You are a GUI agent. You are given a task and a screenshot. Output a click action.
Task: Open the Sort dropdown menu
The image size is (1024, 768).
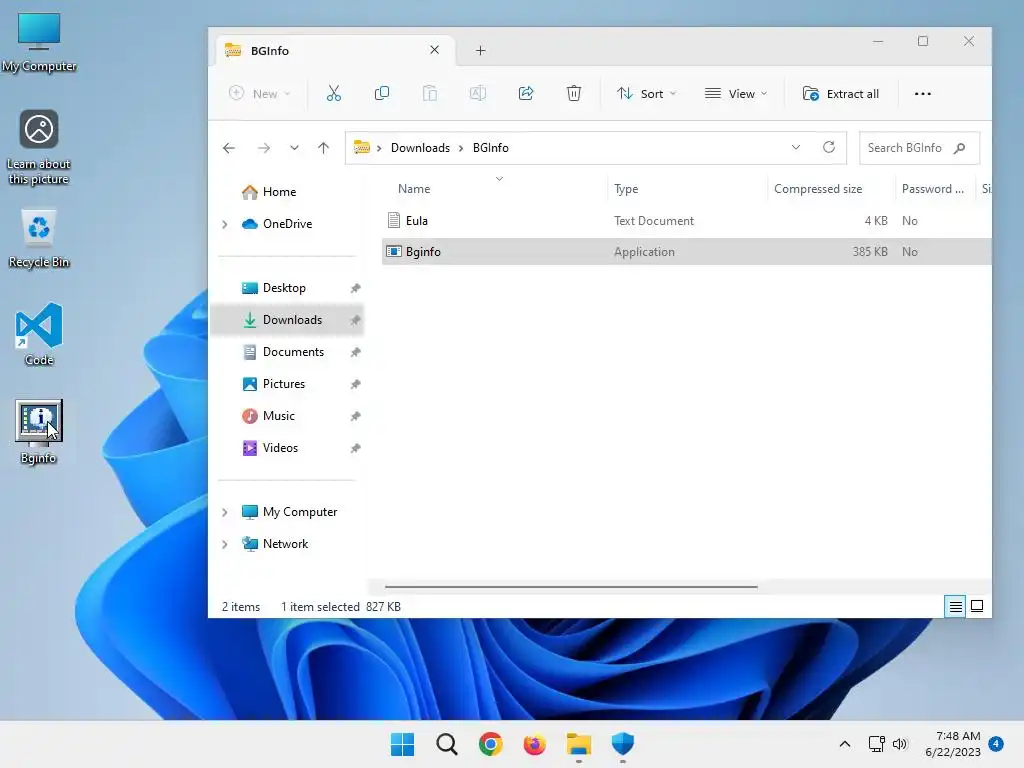point(647,93)
